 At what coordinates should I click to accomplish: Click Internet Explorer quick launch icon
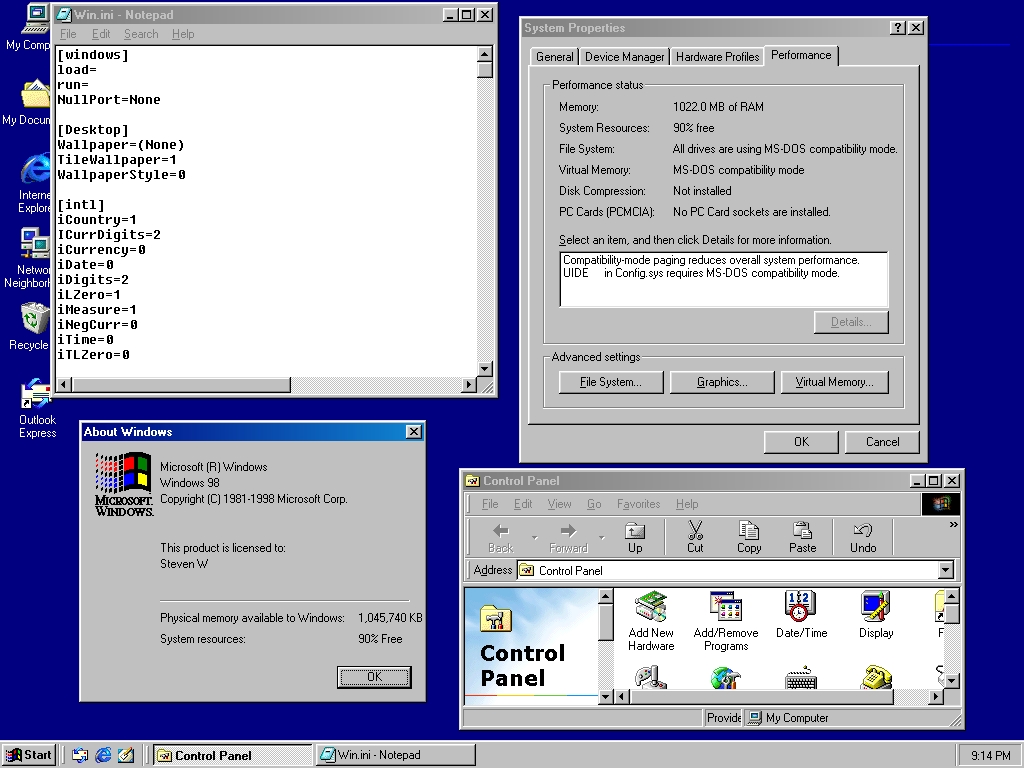[x=103, y=755]
